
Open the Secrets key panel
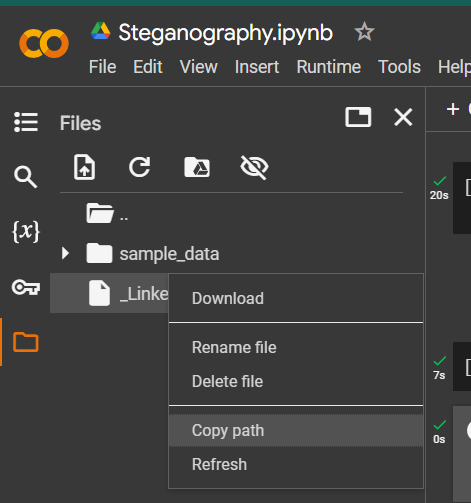26,287
